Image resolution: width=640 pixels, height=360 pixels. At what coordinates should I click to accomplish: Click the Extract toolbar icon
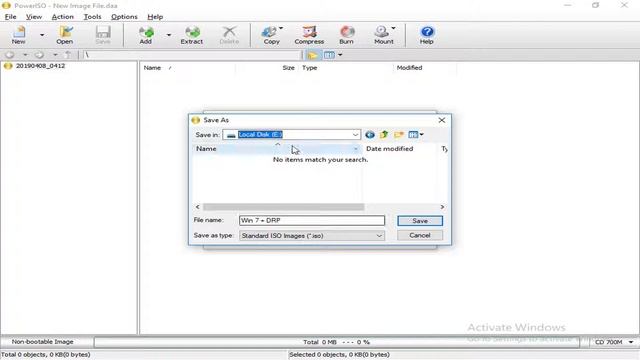point(191,35)
